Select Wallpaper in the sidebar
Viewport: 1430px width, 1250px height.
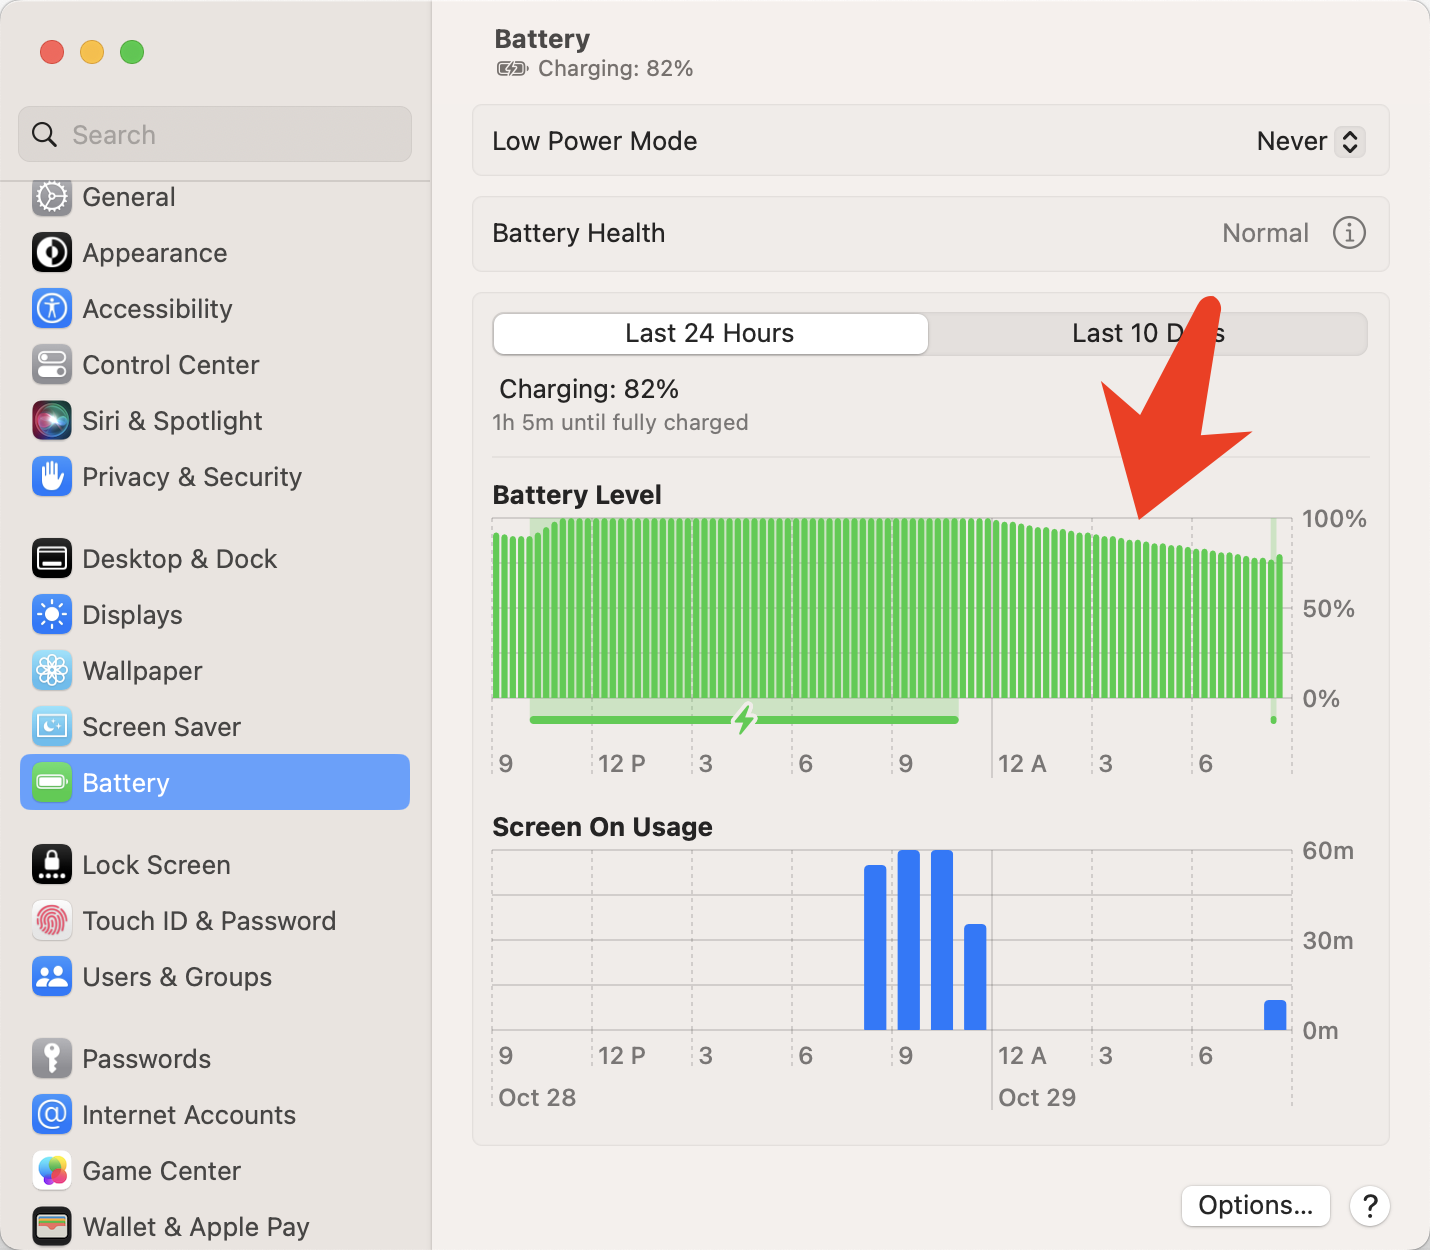(142, 671)
